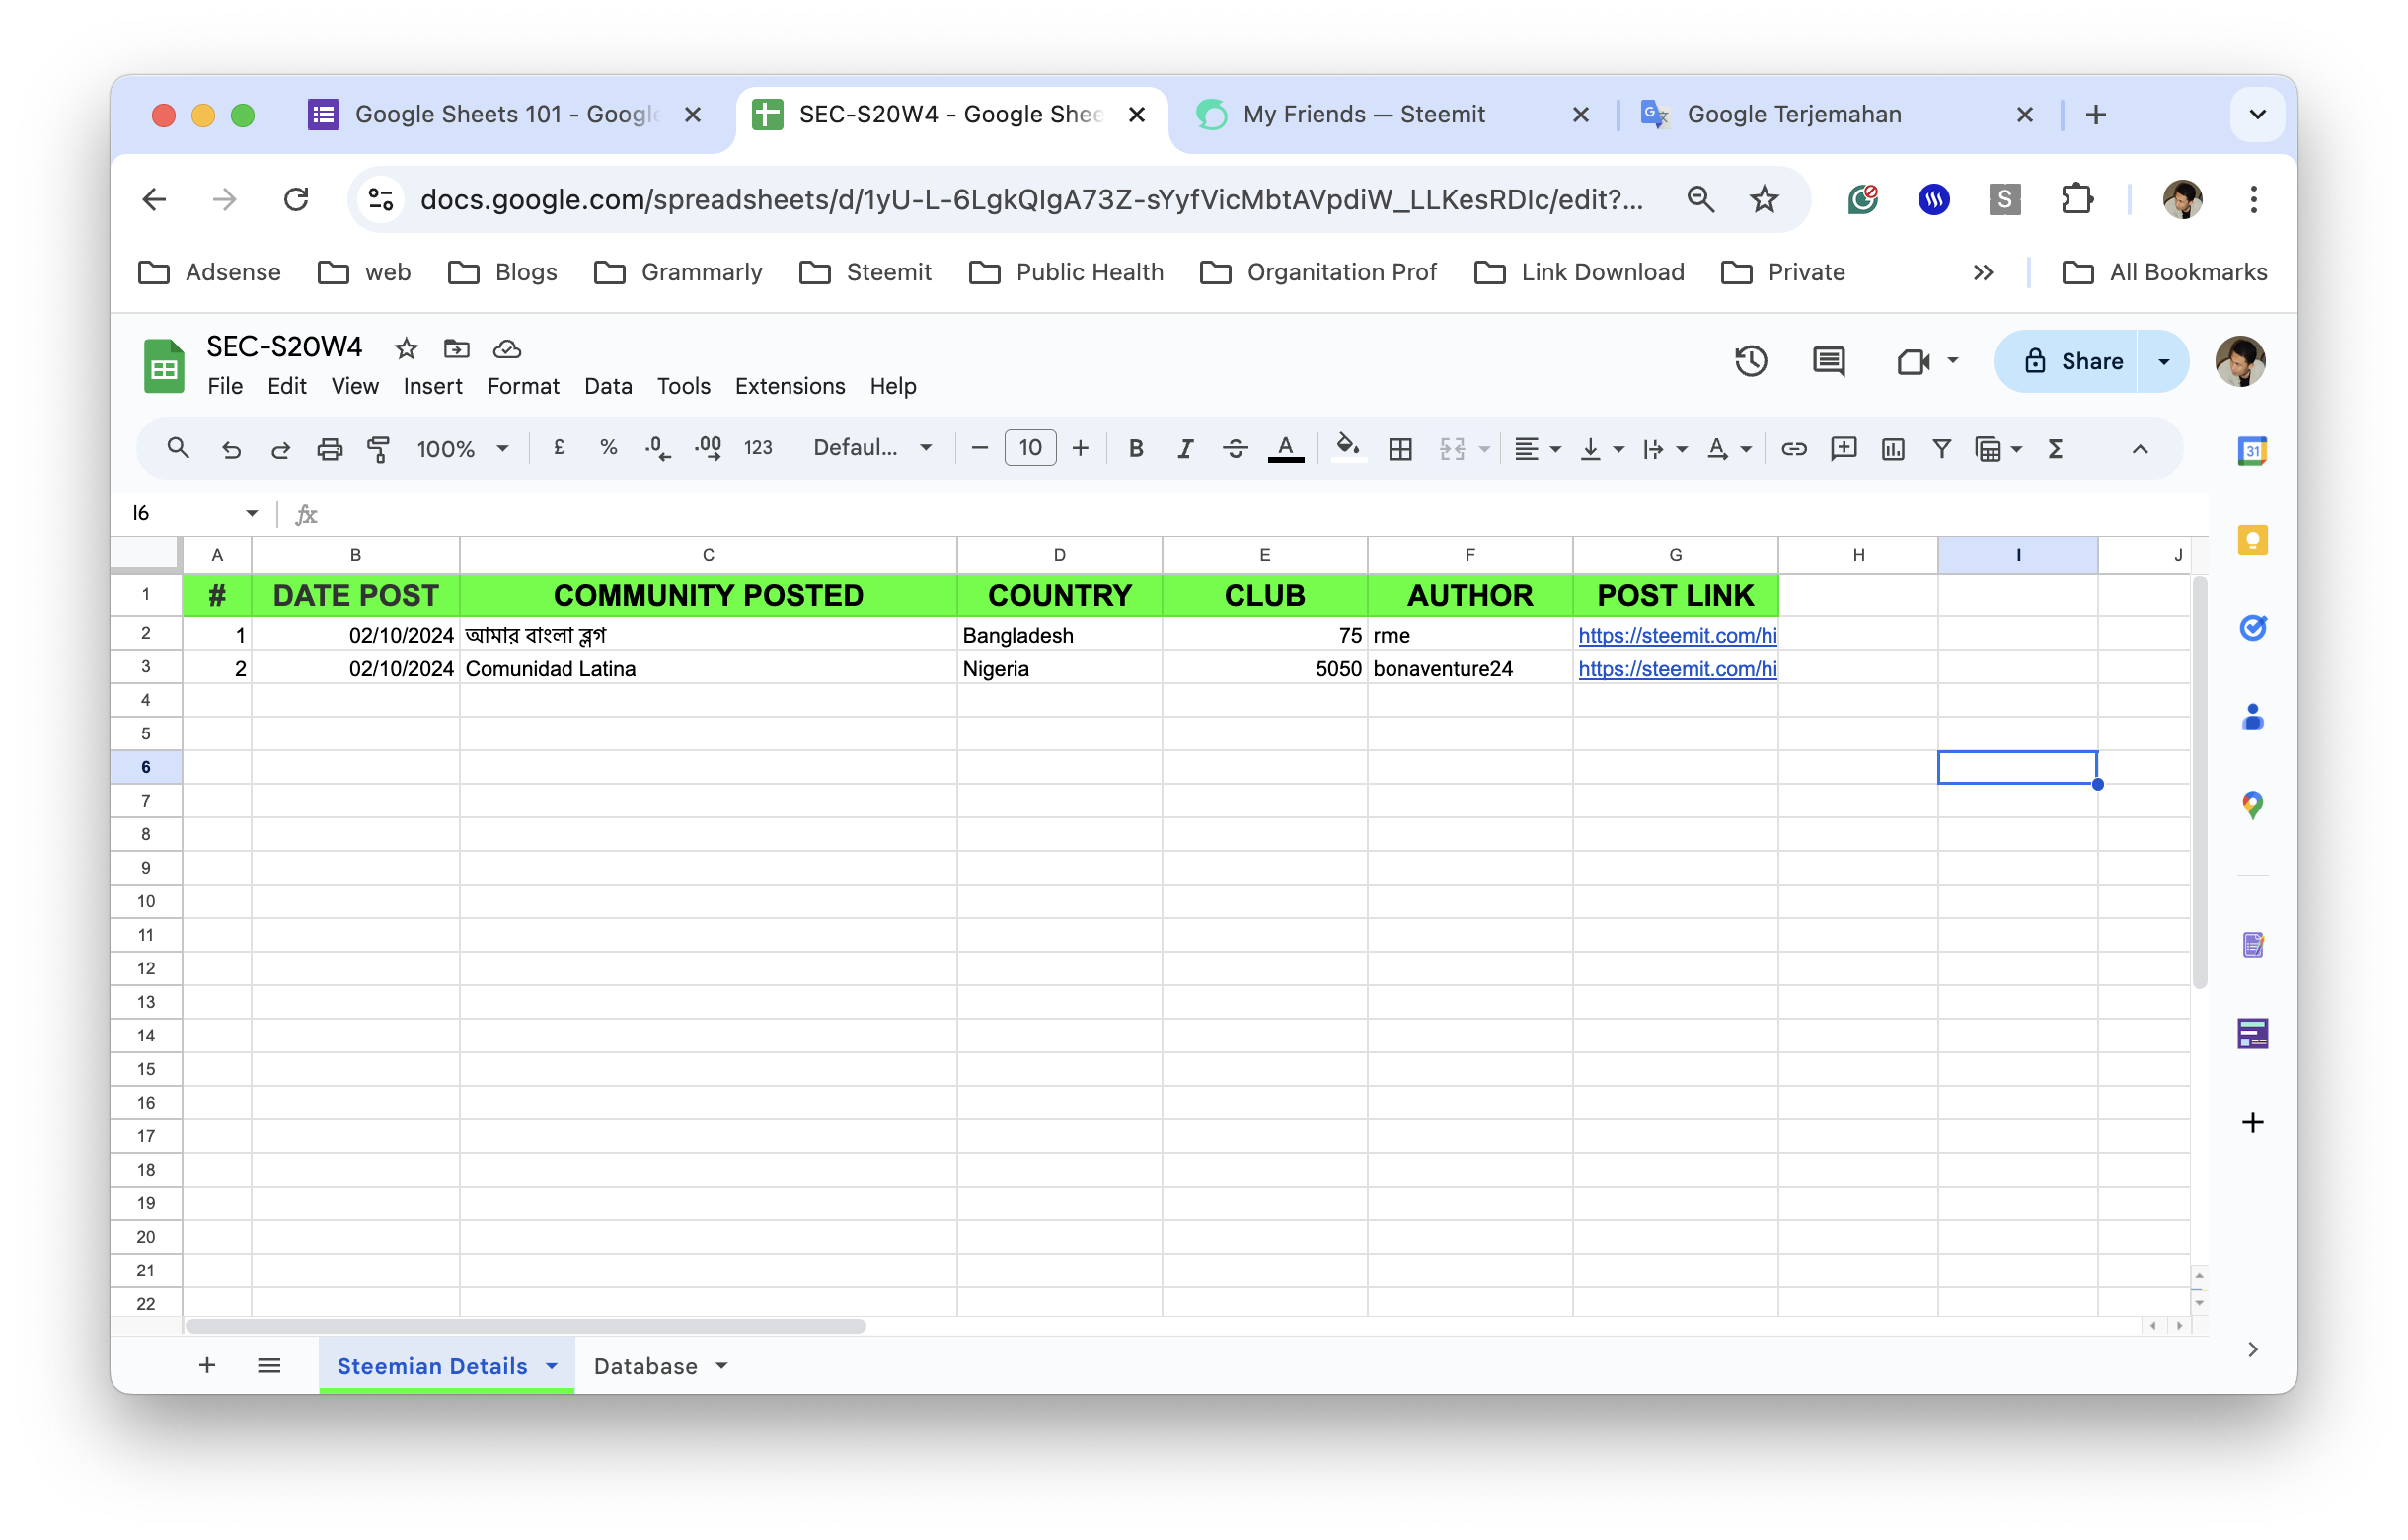The width and height of the screenshot is (2408, 1540).
Task: Open version history clock icon
Action: [x=1750, y=361]
